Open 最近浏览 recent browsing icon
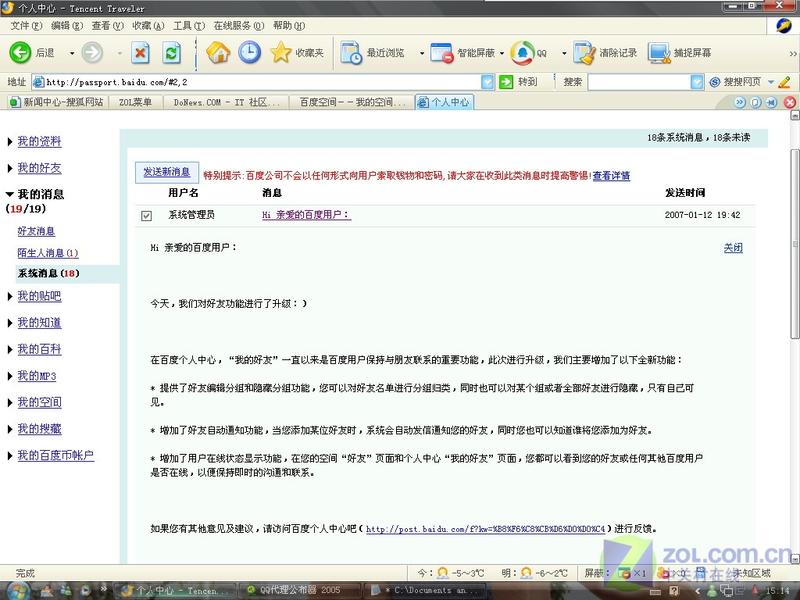 point(351,53)
